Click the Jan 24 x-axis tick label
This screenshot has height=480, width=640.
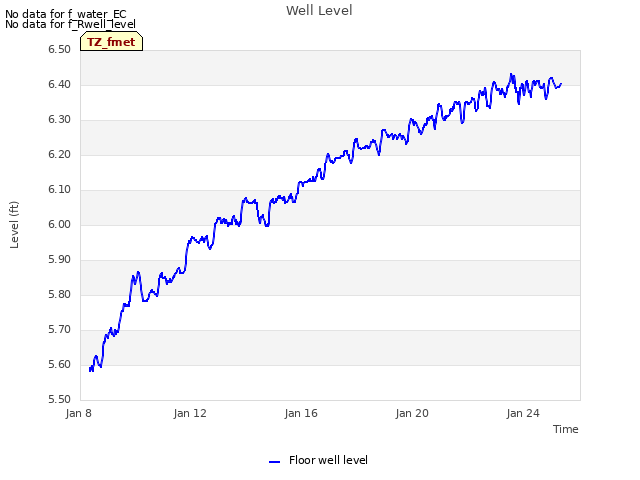pos(523,413)
